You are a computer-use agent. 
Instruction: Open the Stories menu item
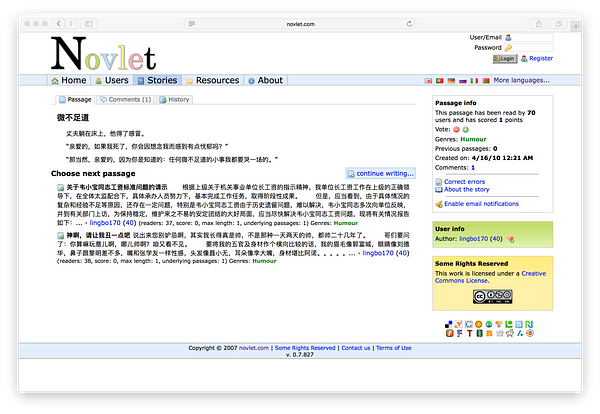click(158, 80)
